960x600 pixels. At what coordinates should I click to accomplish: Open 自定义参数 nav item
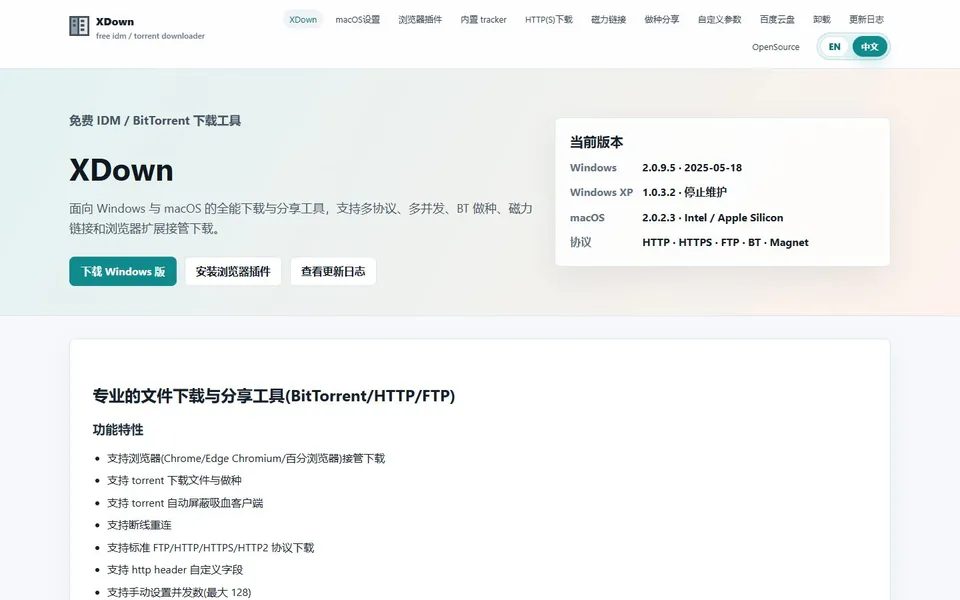click(719, 20)
